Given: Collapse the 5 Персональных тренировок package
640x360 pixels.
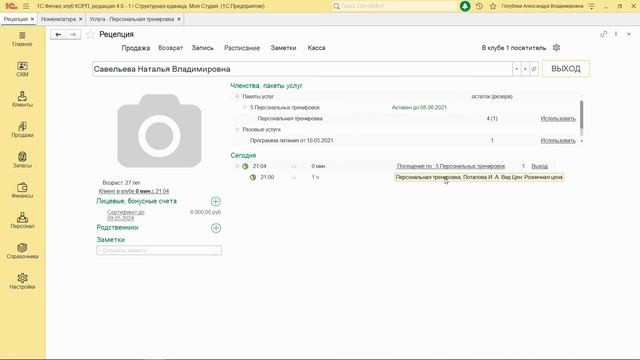Looking at the screenshot, I should pyautogui.click(x=244, y=107).
